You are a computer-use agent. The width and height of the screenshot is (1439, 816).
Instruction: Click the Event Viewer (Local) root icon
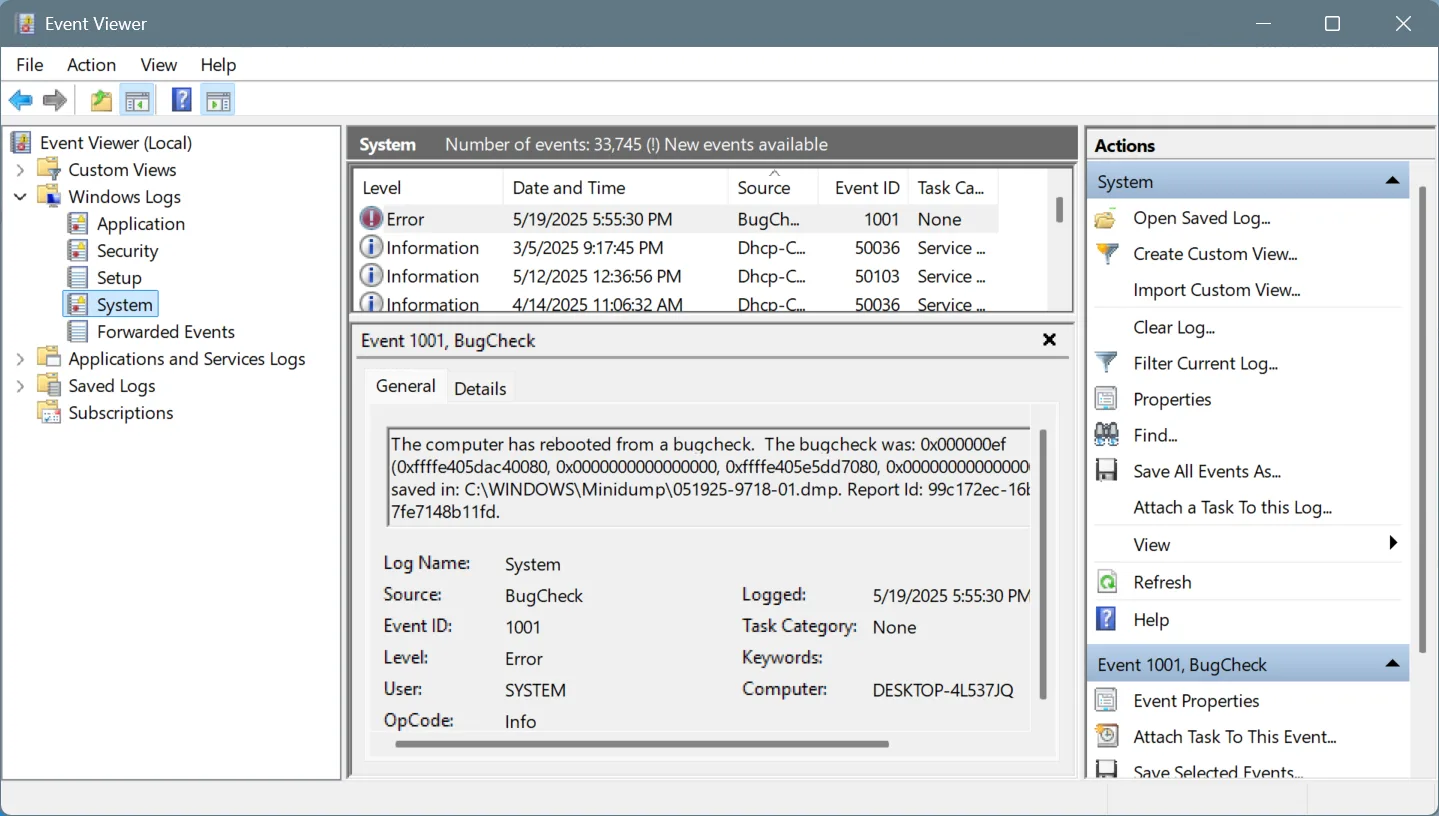pos(22,142)
